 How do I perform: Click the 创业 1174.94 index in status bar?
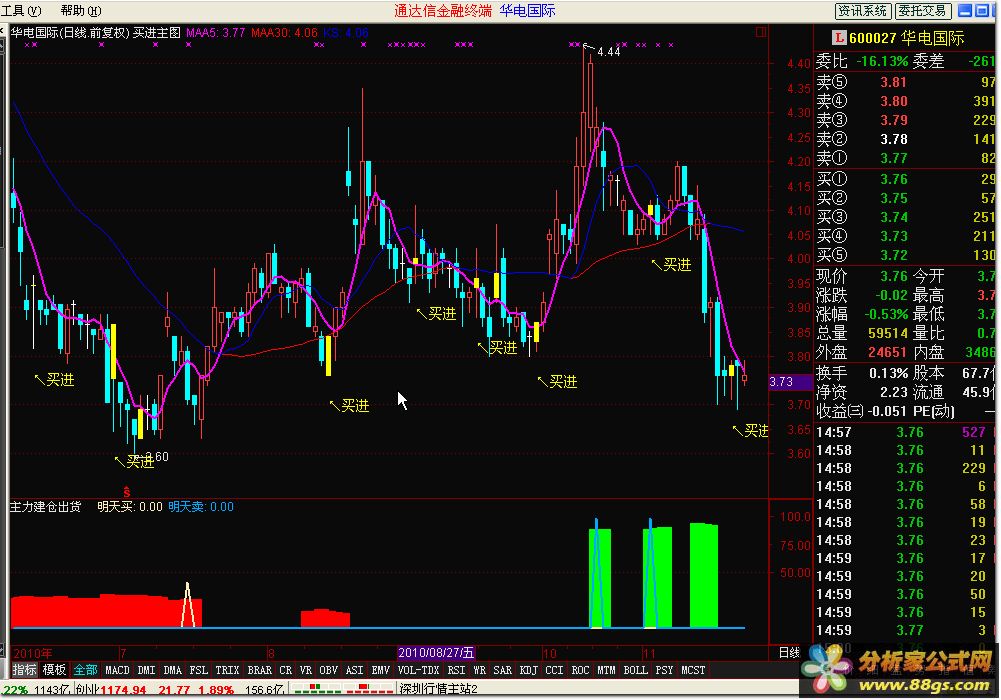coord(110,690)
